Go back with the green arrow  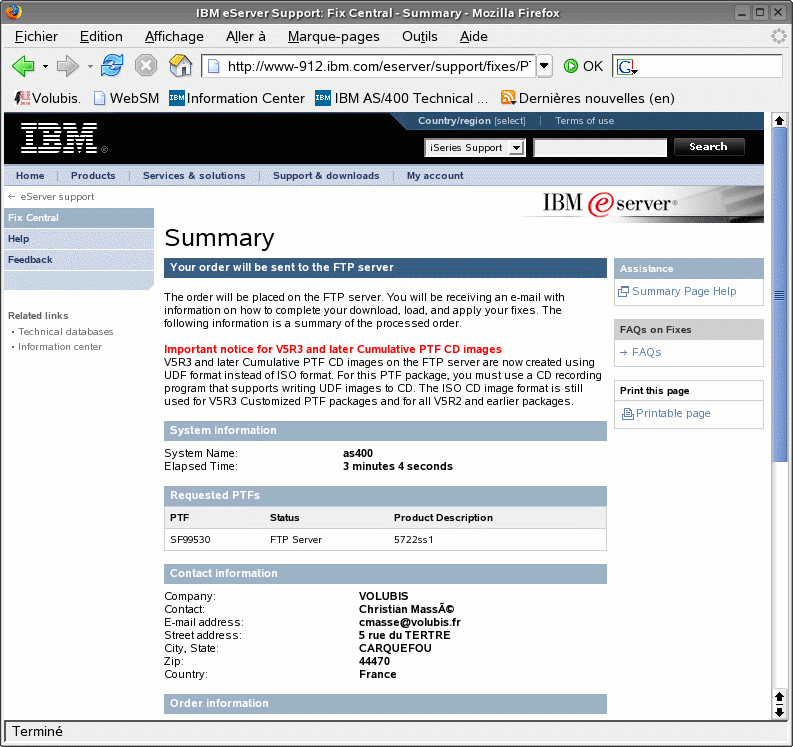23,66
